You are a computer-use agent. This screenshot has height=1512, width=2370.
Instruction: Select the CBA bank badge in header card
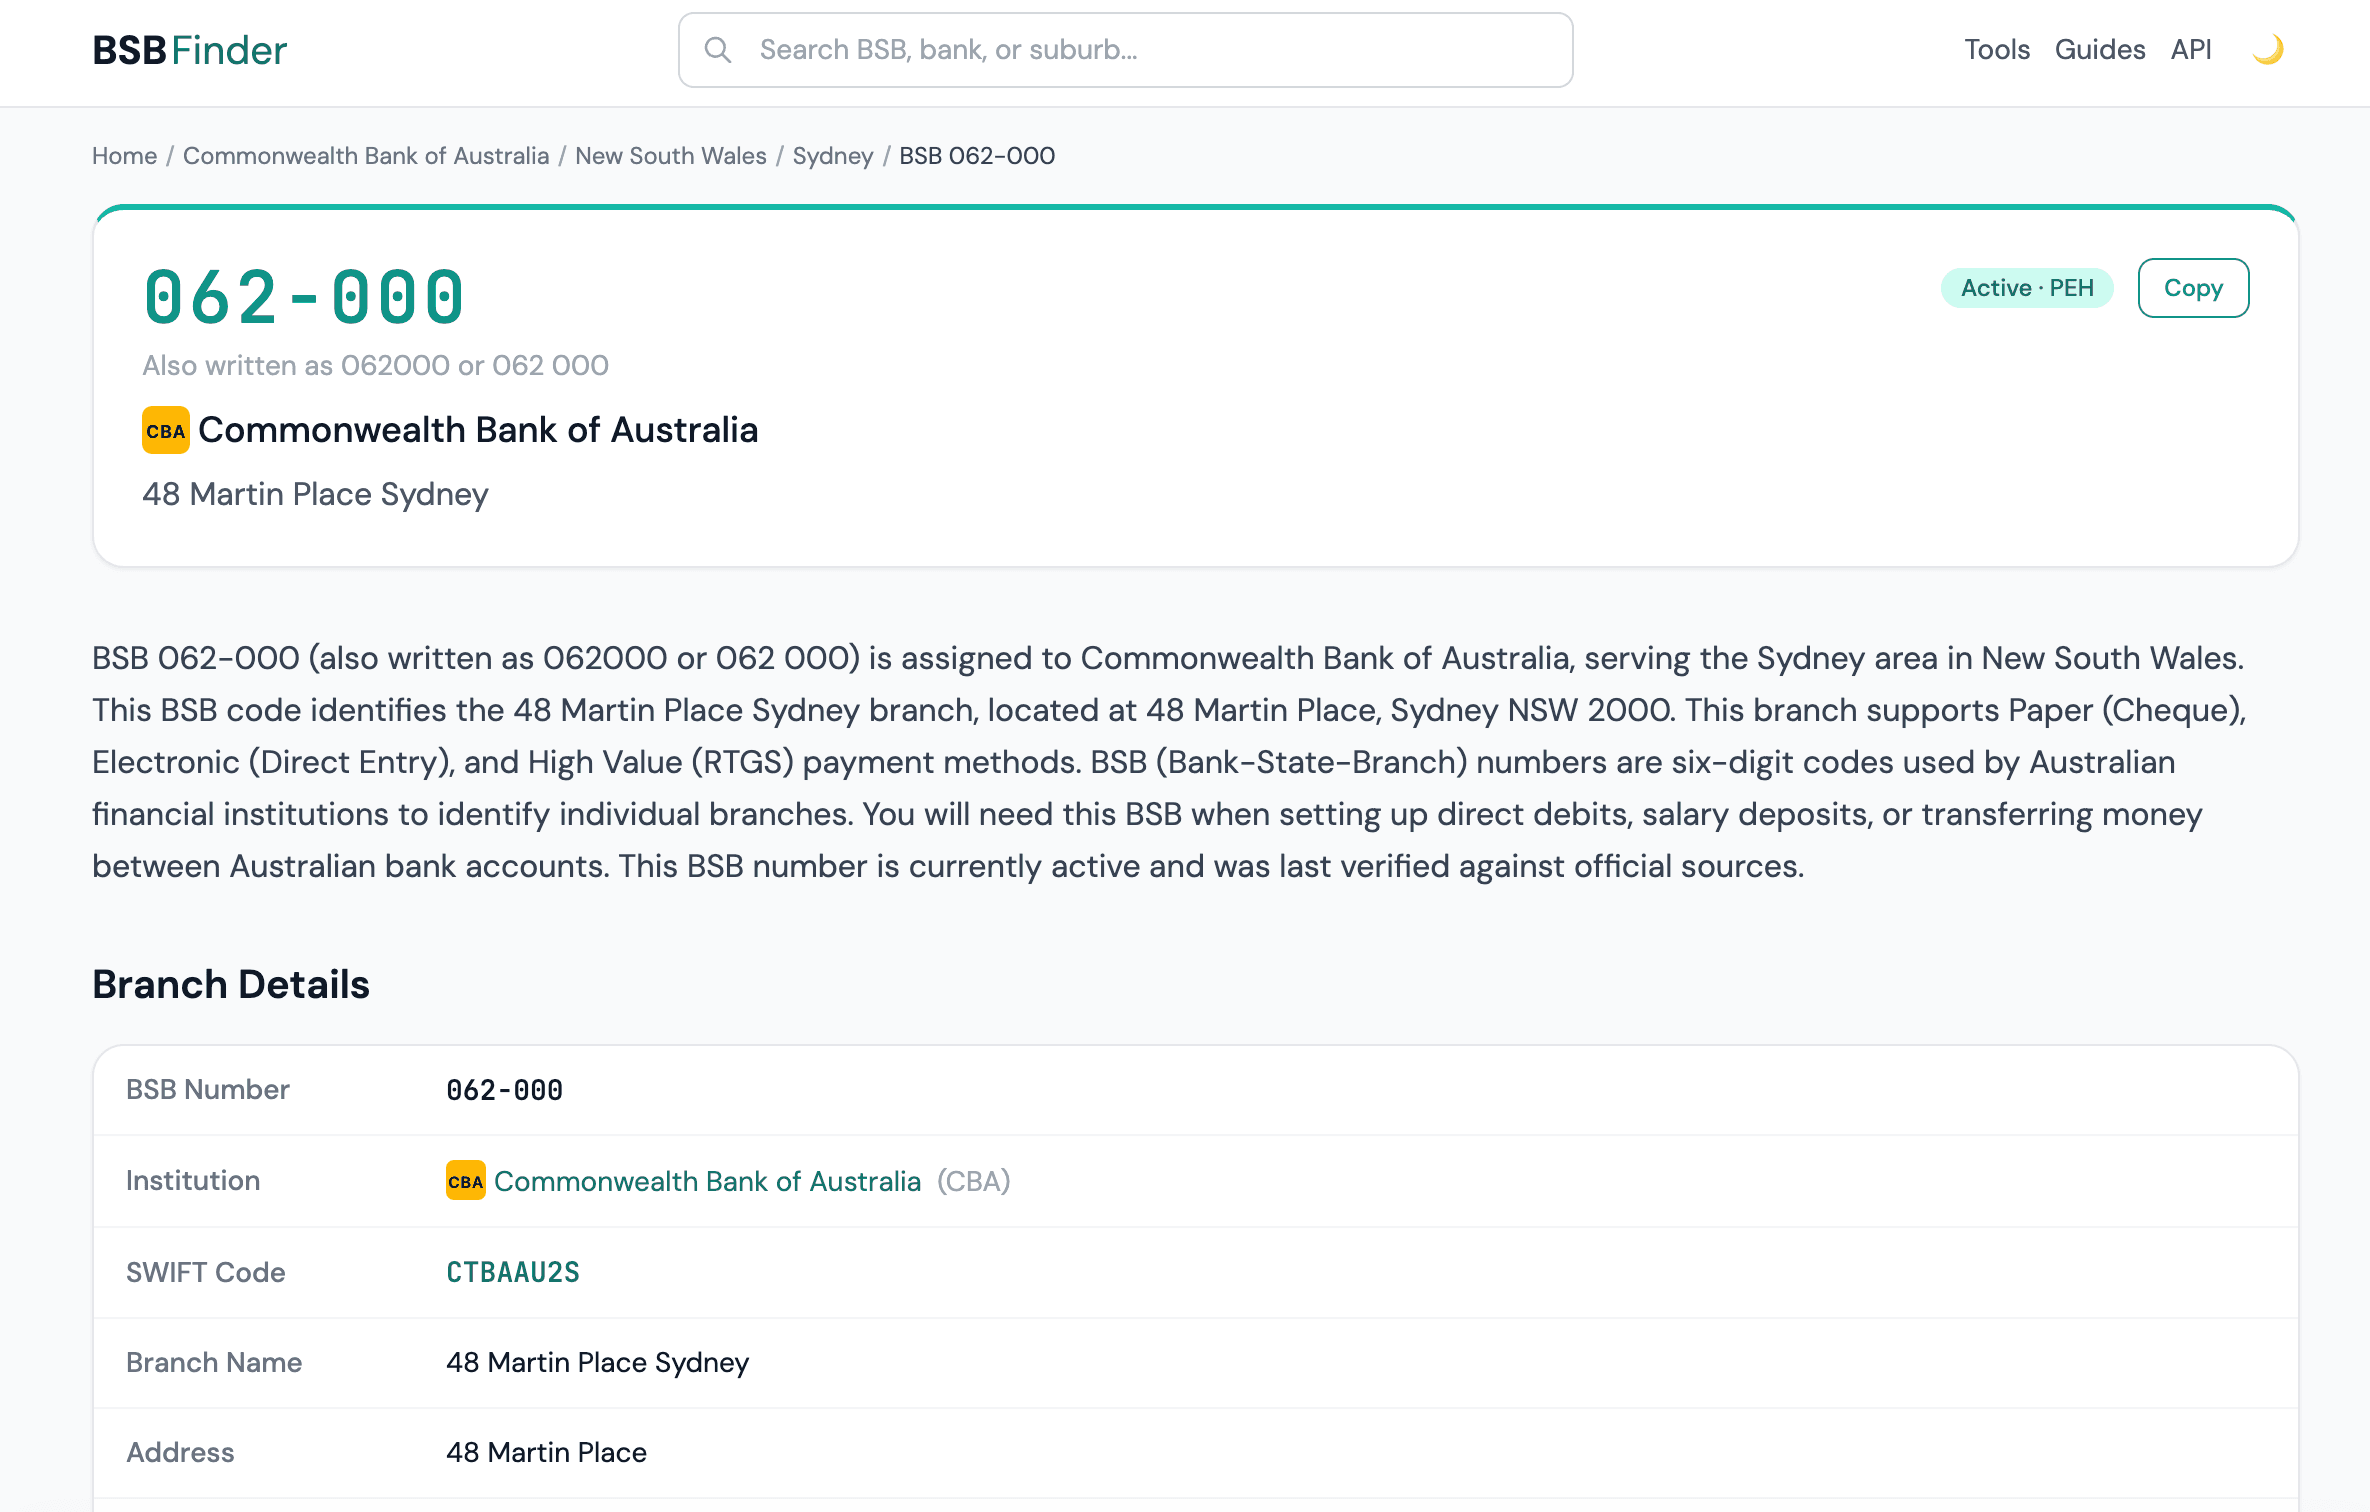(x=164, y=431)
